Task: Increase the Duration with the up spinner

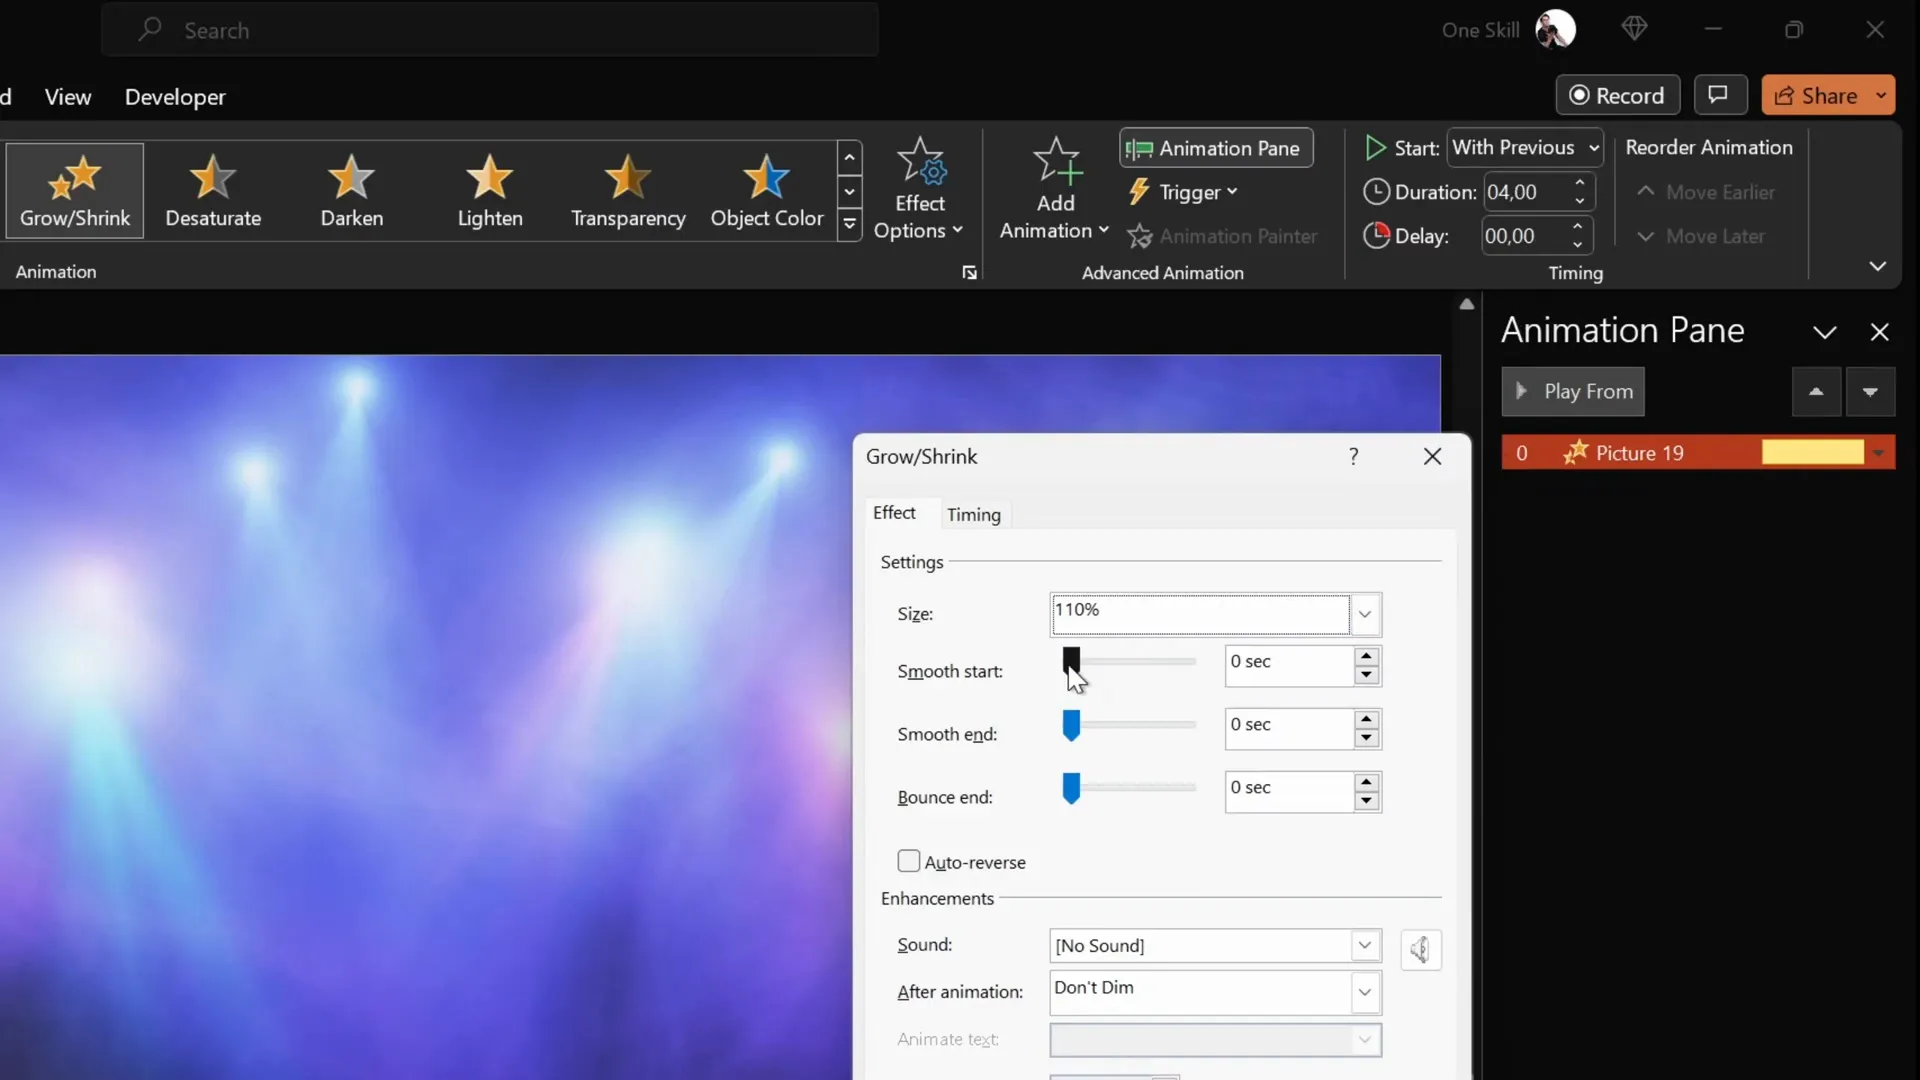Action: pyautogui.click(x=1580, y=183)
